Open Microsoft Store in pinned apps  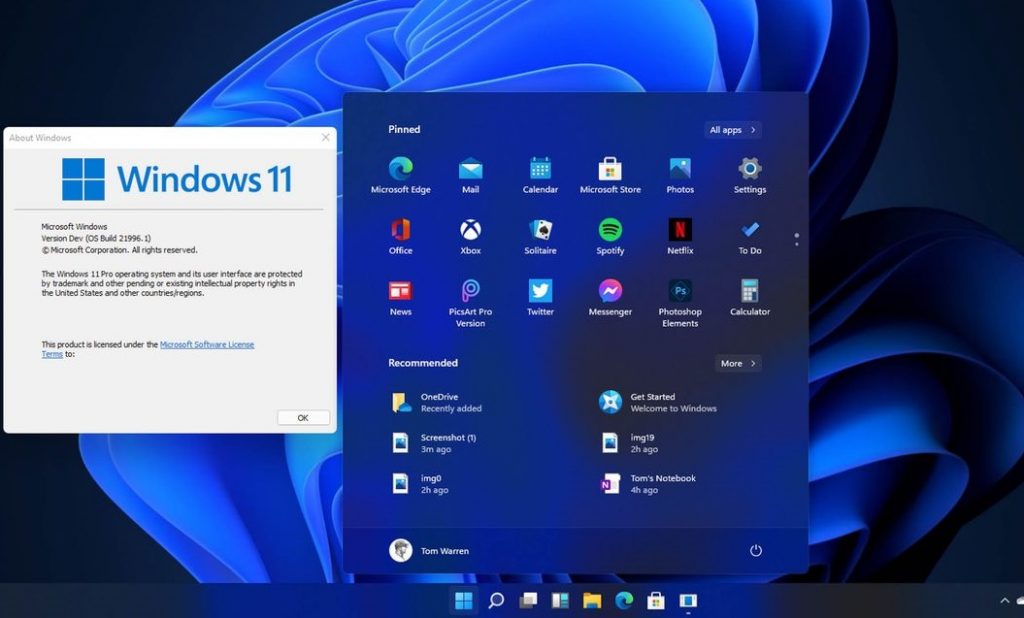tap(610, 175)
